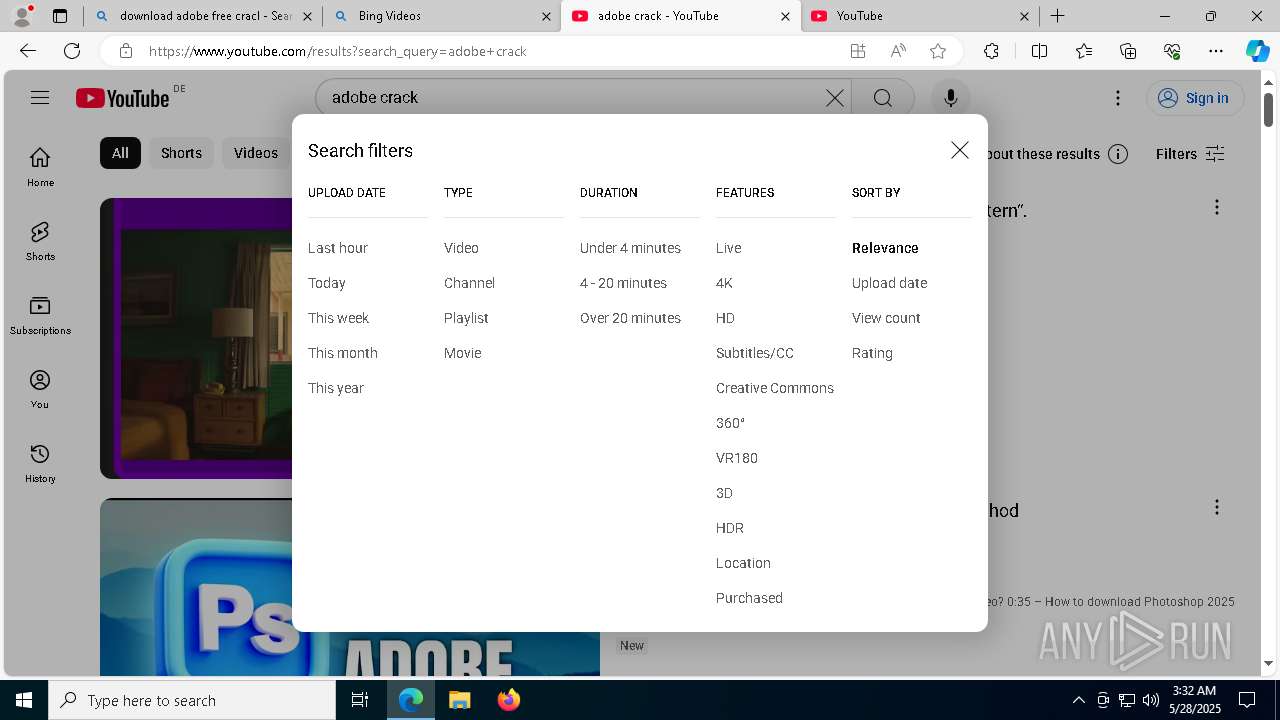This screenshot has width=1280, height=720.
Task: Enable the 'Purchased' feature filter
Action: 749,598
